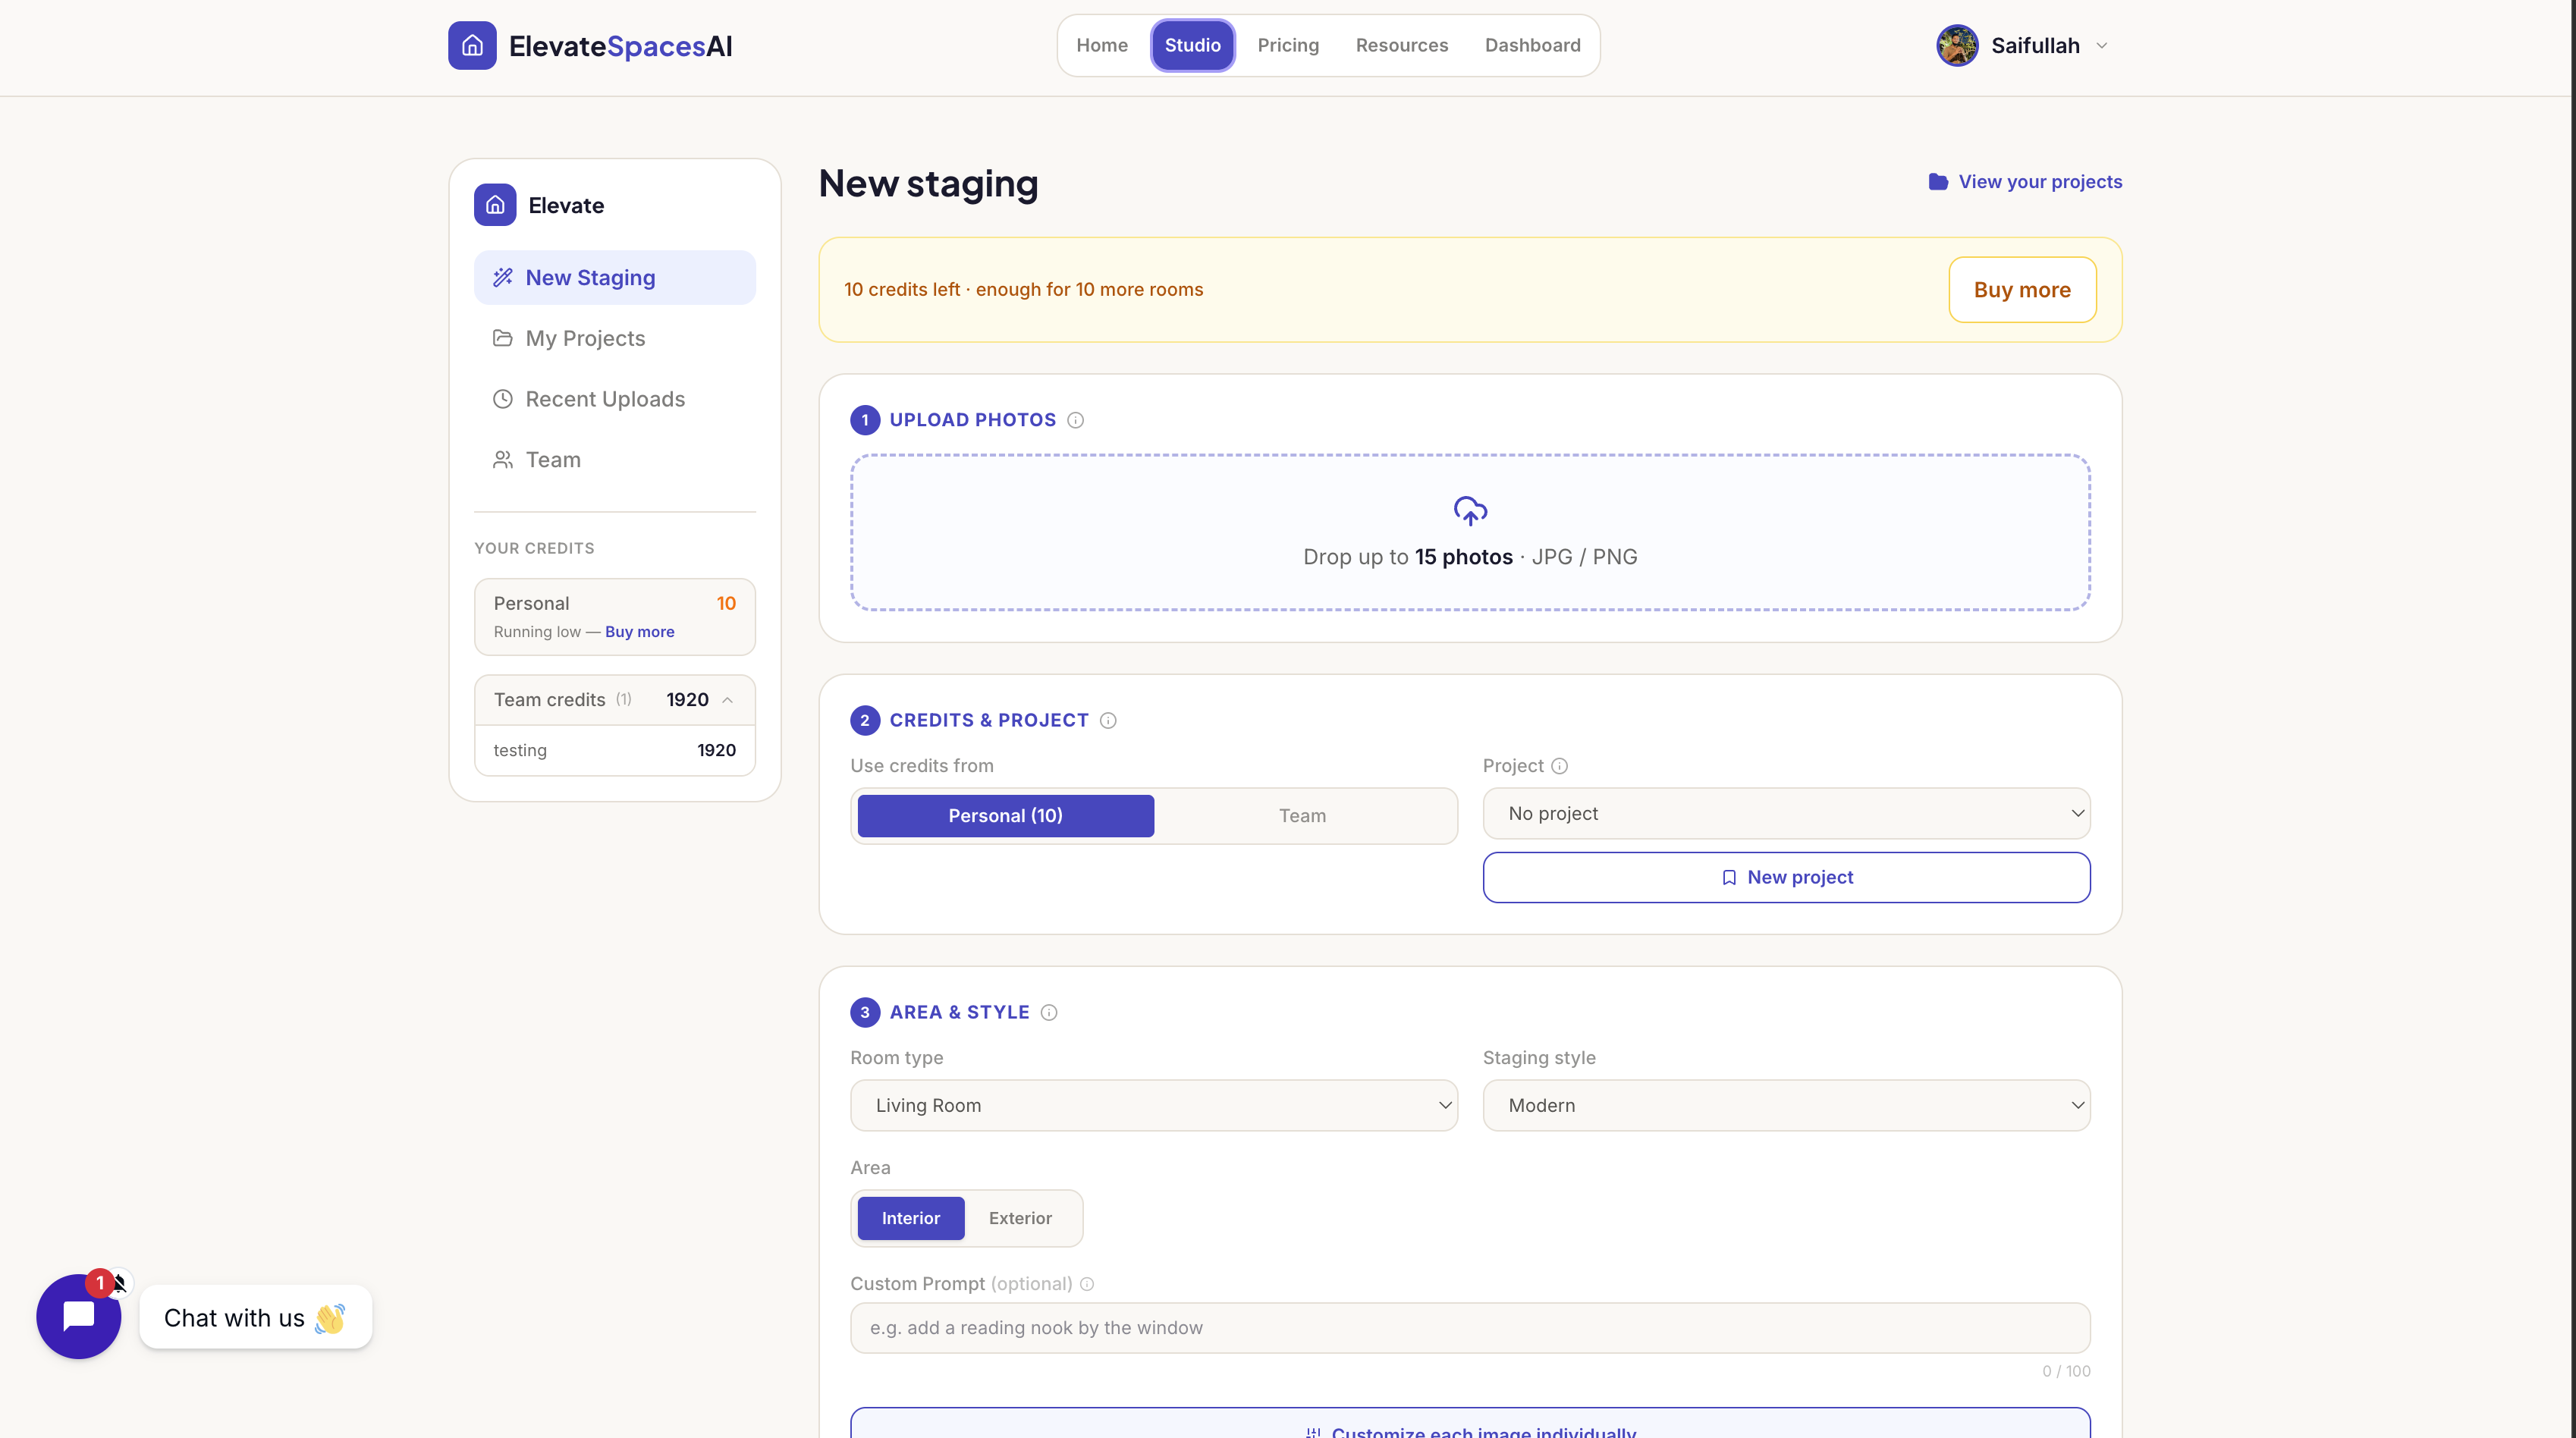The width and height of the screenshot is (2576, 1438).
Task: Click info icon next to Custom Prompt
Action: (1087, 1284)
